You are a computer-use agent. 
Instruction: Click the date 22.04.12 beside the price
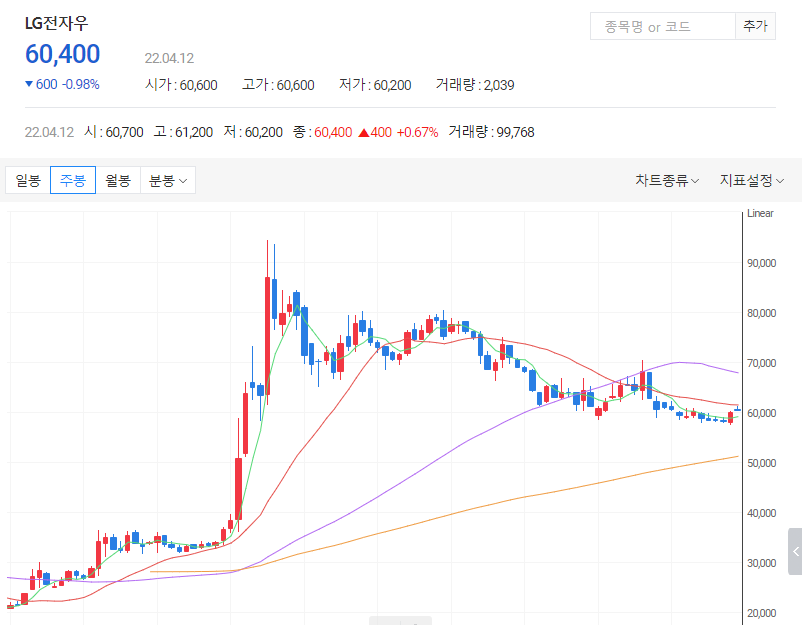point(169,58)
